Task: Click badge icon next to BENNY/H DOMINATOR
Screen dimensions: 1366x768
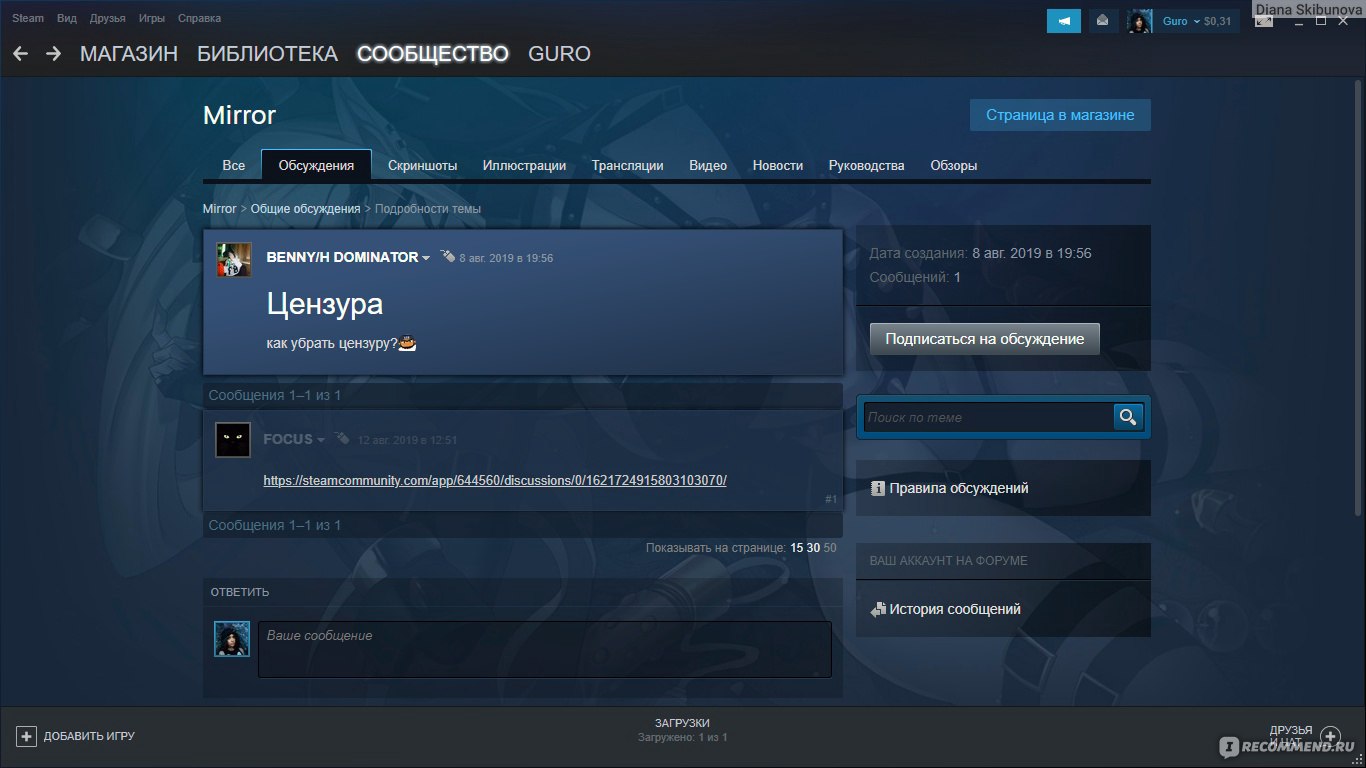Action: (x=447, y=256)
